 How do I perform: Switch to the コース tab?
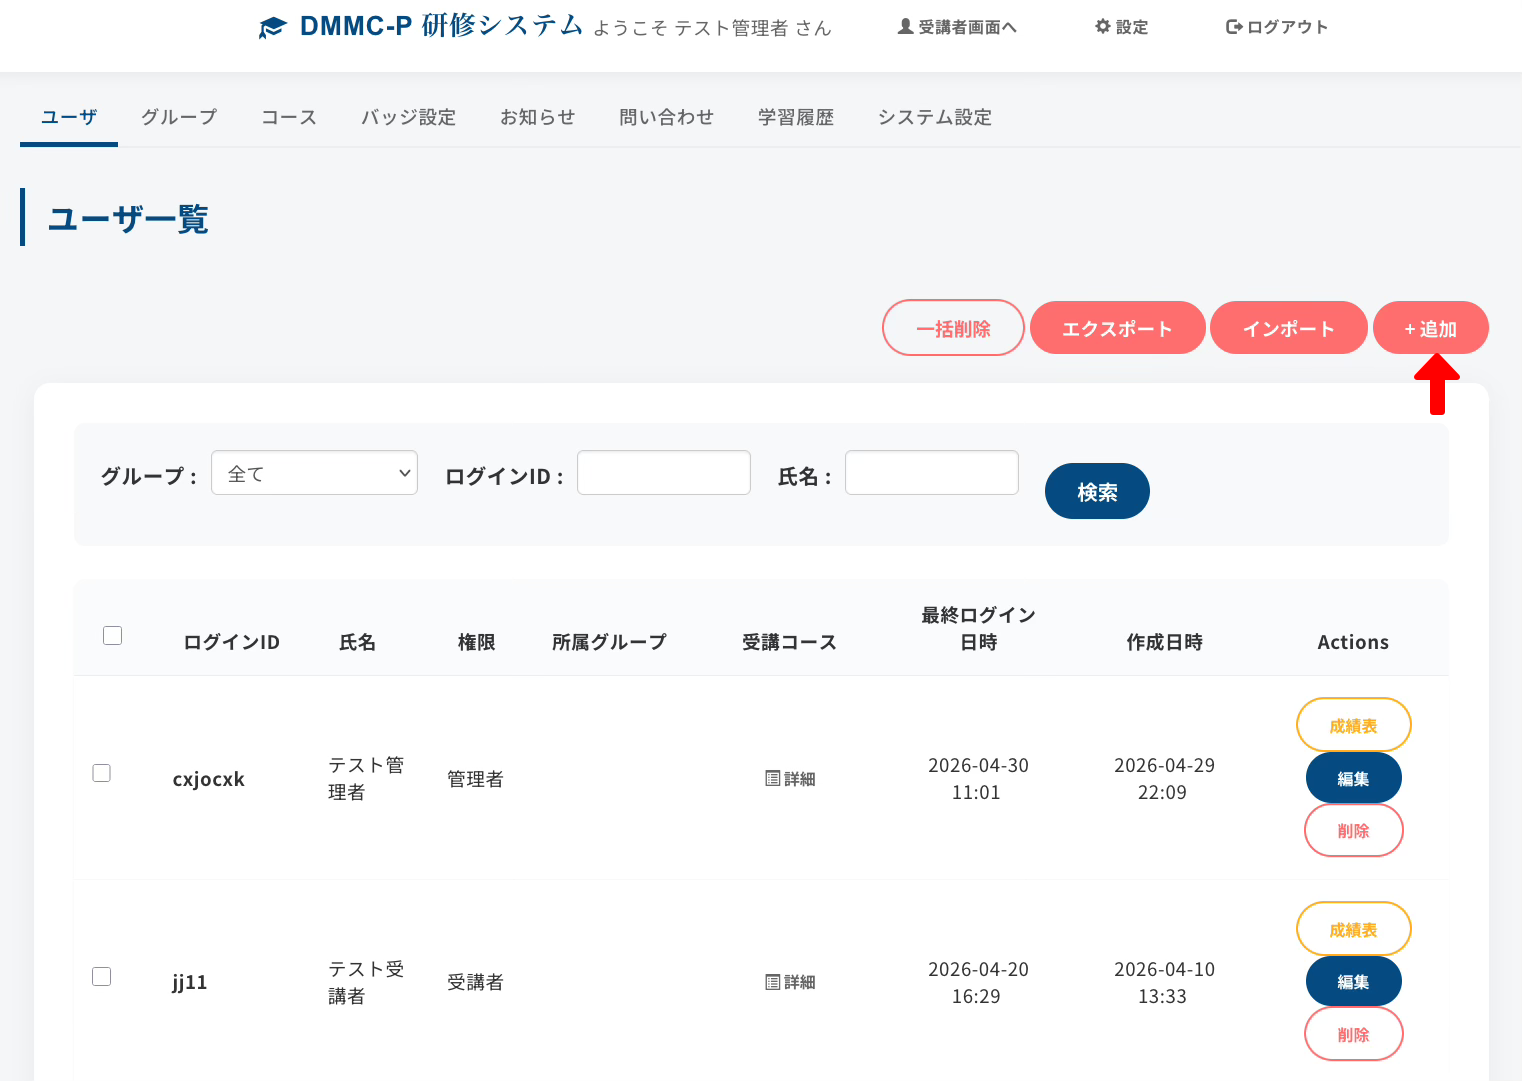pyautogui.click(x=289, y=117)
